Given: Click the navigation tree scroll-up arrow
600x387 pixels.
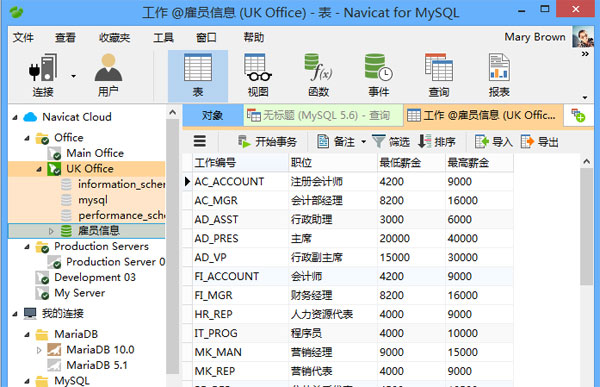Looking at the screenshot, I should tap(173, 112).
